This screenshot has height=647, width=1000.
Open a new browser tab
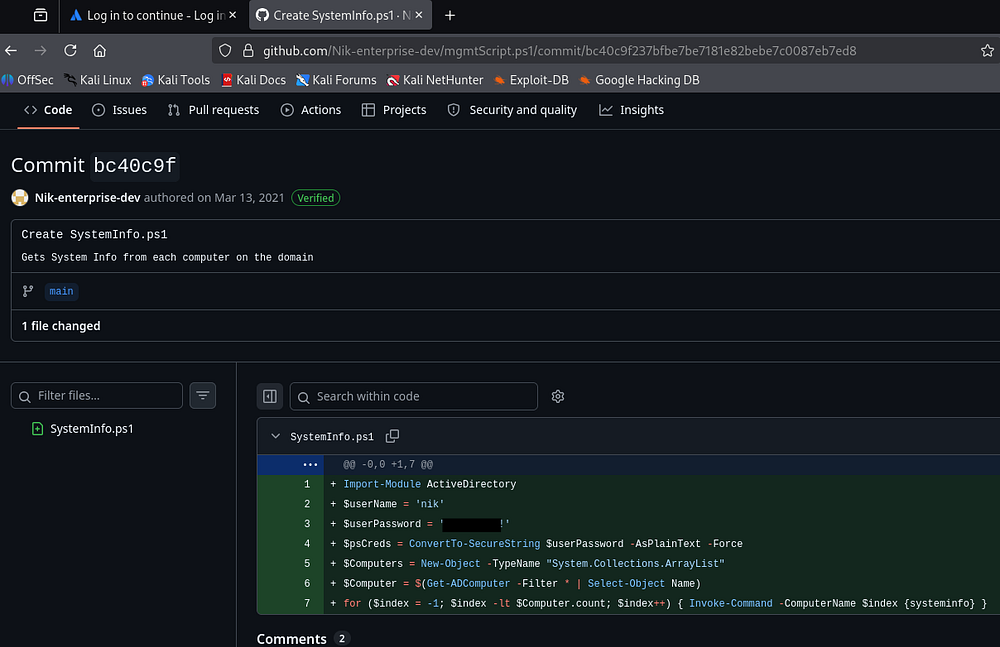[450, 15]
